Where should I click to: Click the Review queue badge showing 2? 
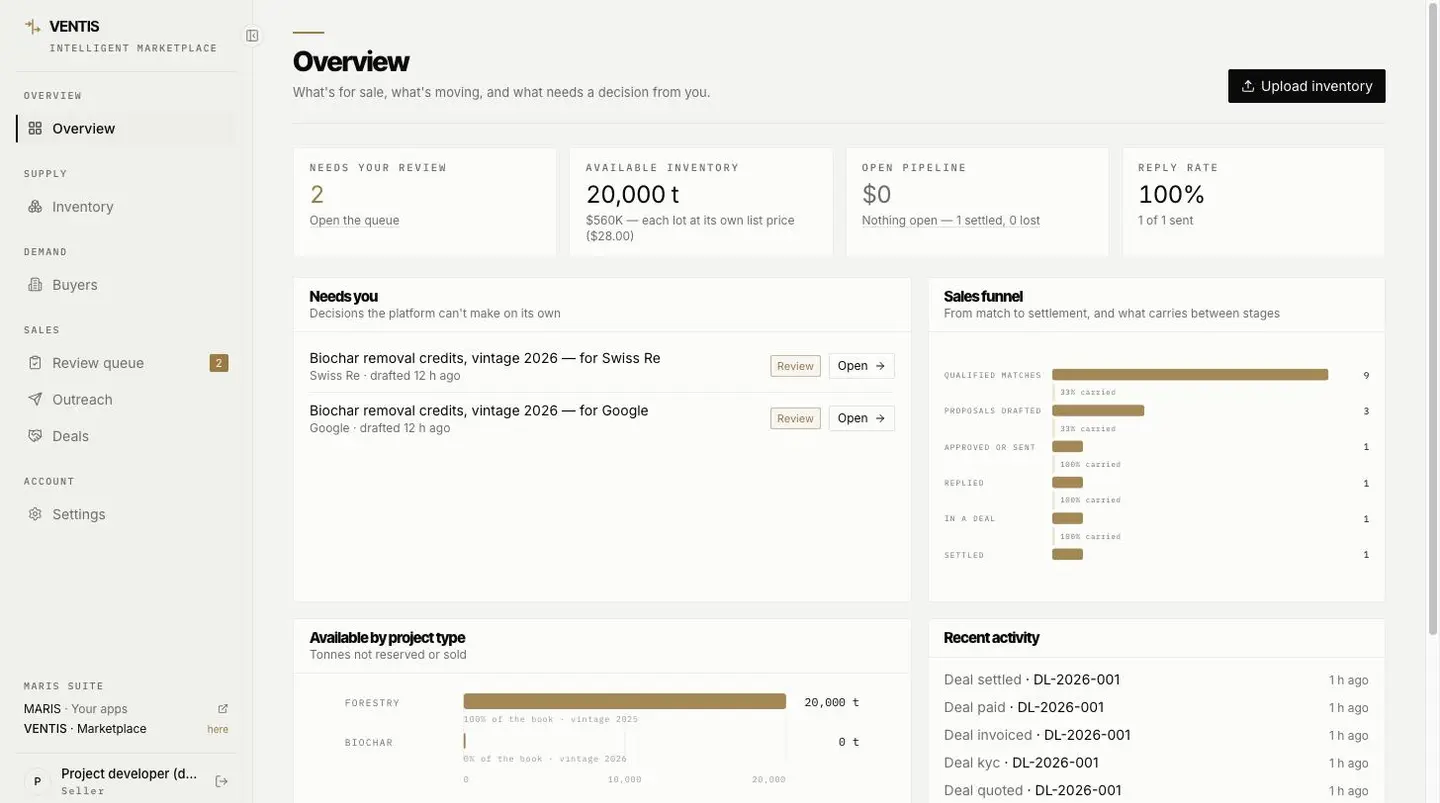(x=219, y=363)
